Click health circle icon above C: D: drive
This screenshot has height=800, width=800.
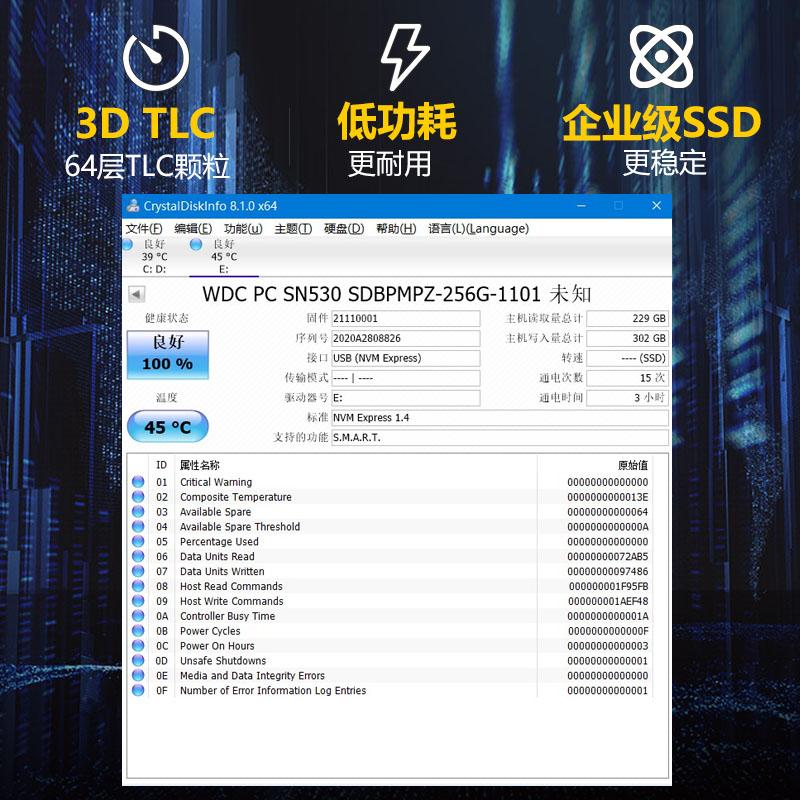pyautogui.click(x=128, y=244)
